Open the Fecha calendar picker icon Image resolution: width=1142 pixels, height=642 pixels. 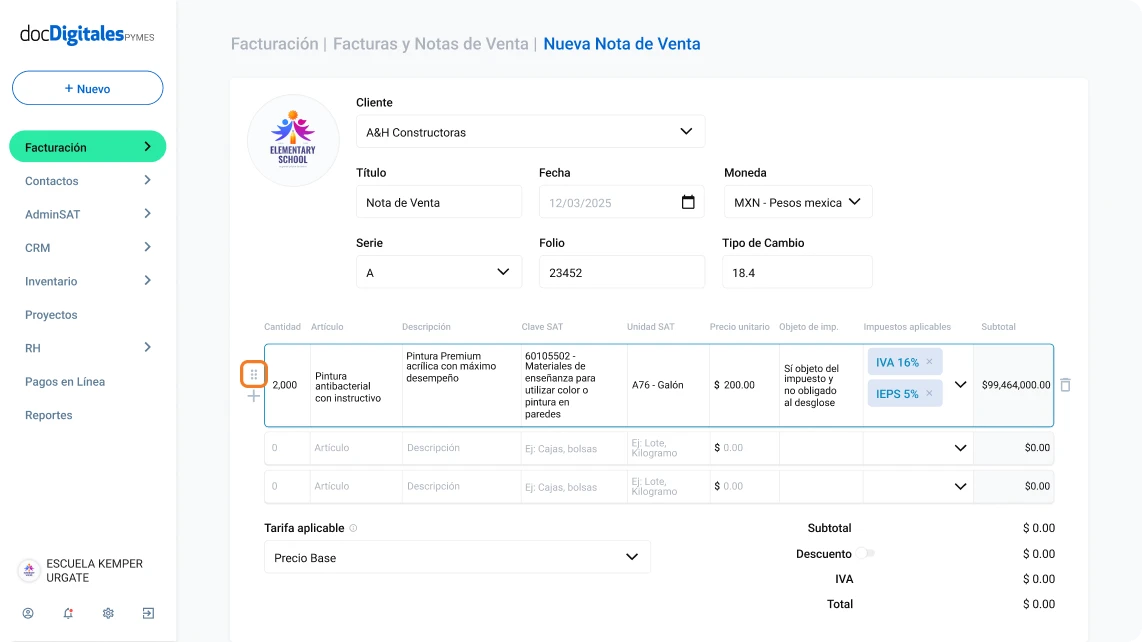coord(688,202)
